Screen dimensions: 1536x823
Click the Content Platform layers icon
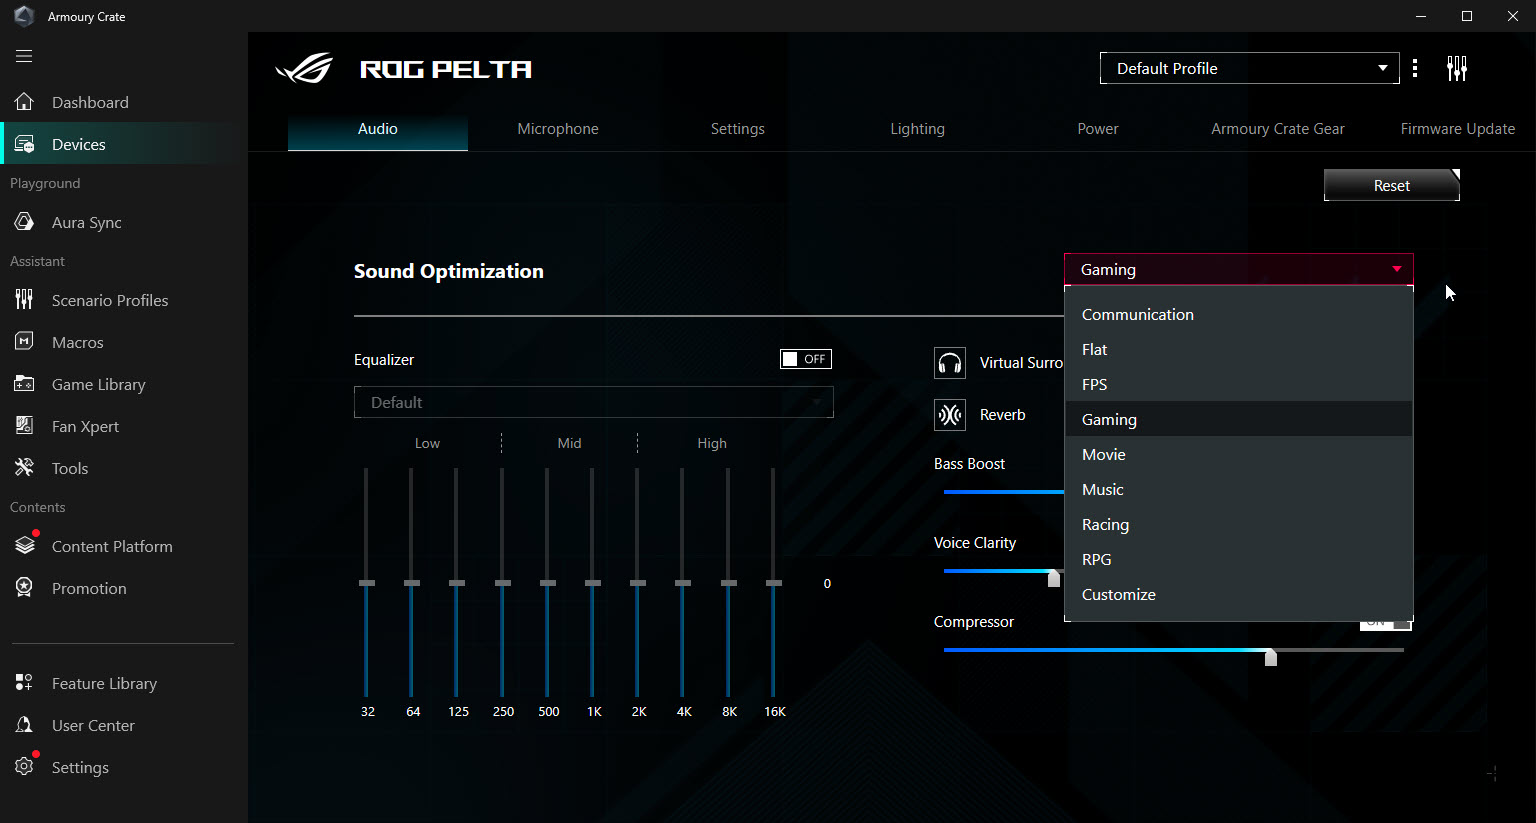point(25,546)
